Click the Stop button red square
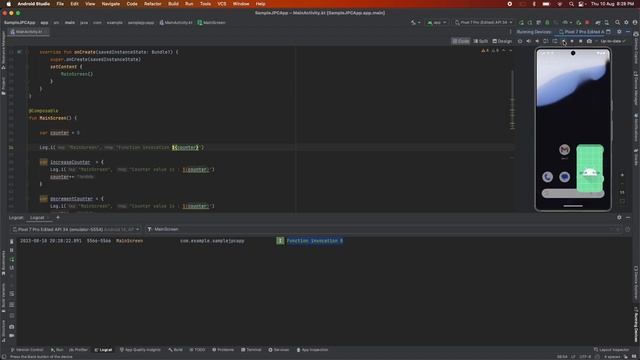This screenshot has height=360, width=640. [587, 22]
